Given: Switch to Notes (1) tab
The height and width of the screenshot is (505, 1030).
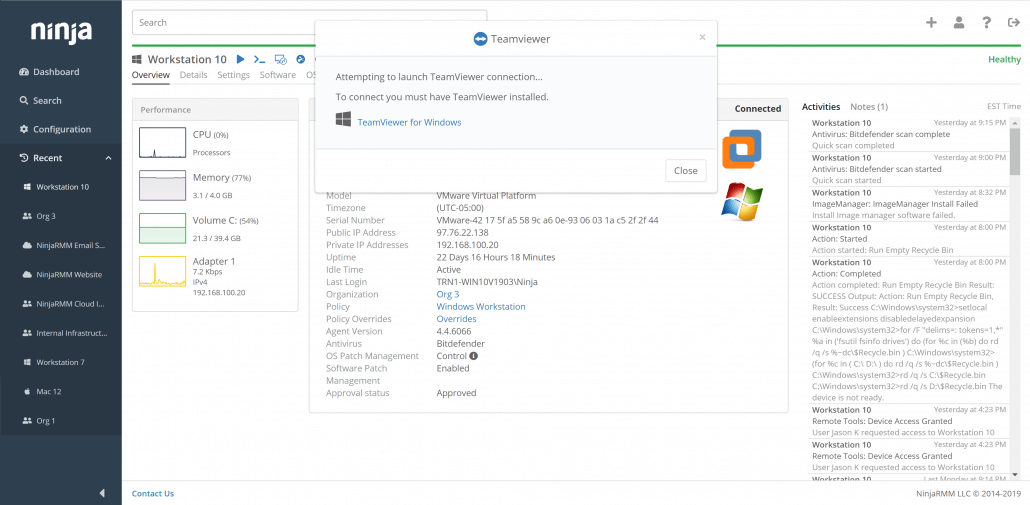Looking at the screenshot, I should (x=868, y=106).
